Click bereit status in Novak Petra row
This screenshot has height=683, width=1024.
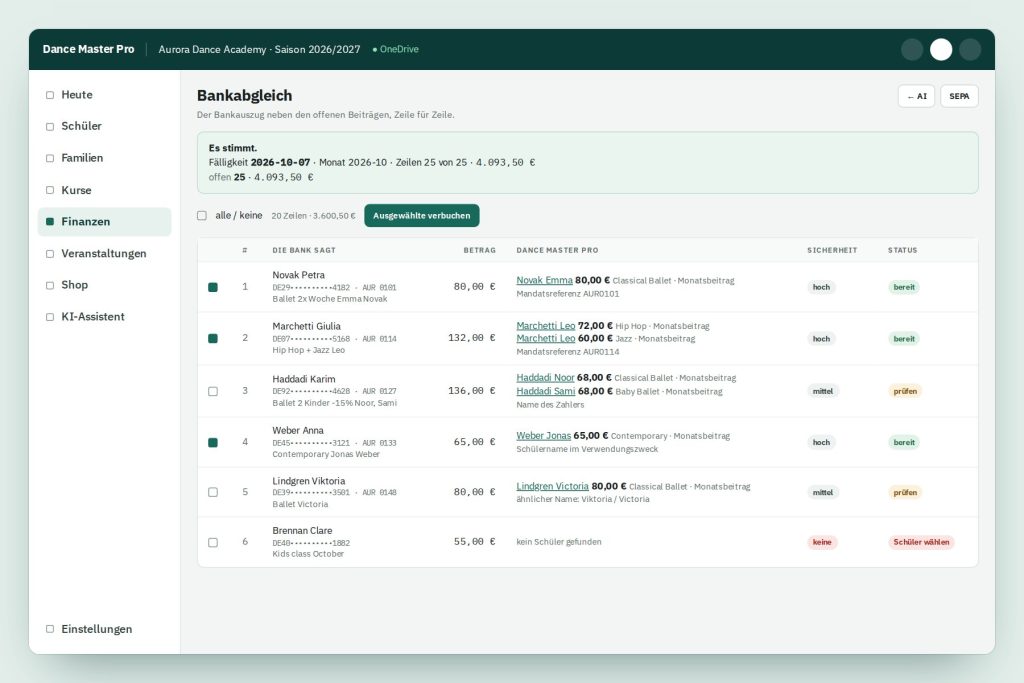pos(904,287)
